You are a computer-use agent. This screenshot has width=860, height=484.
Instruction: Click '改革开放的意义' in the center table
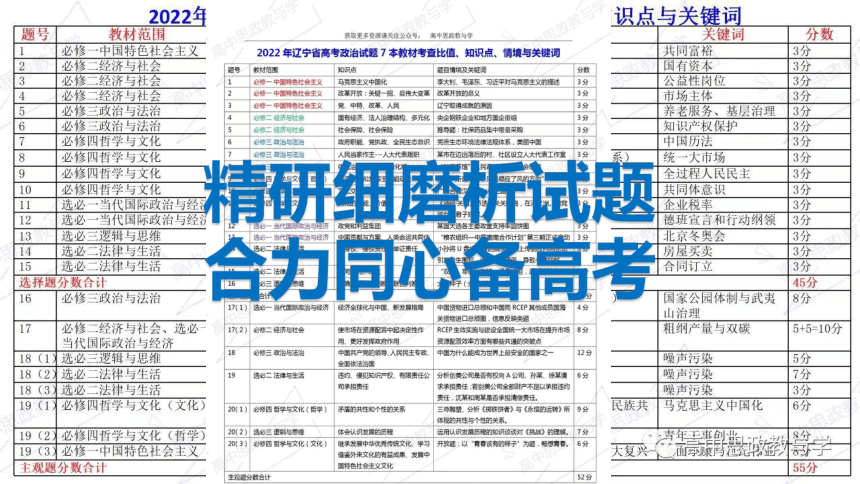tap(459, 93)
